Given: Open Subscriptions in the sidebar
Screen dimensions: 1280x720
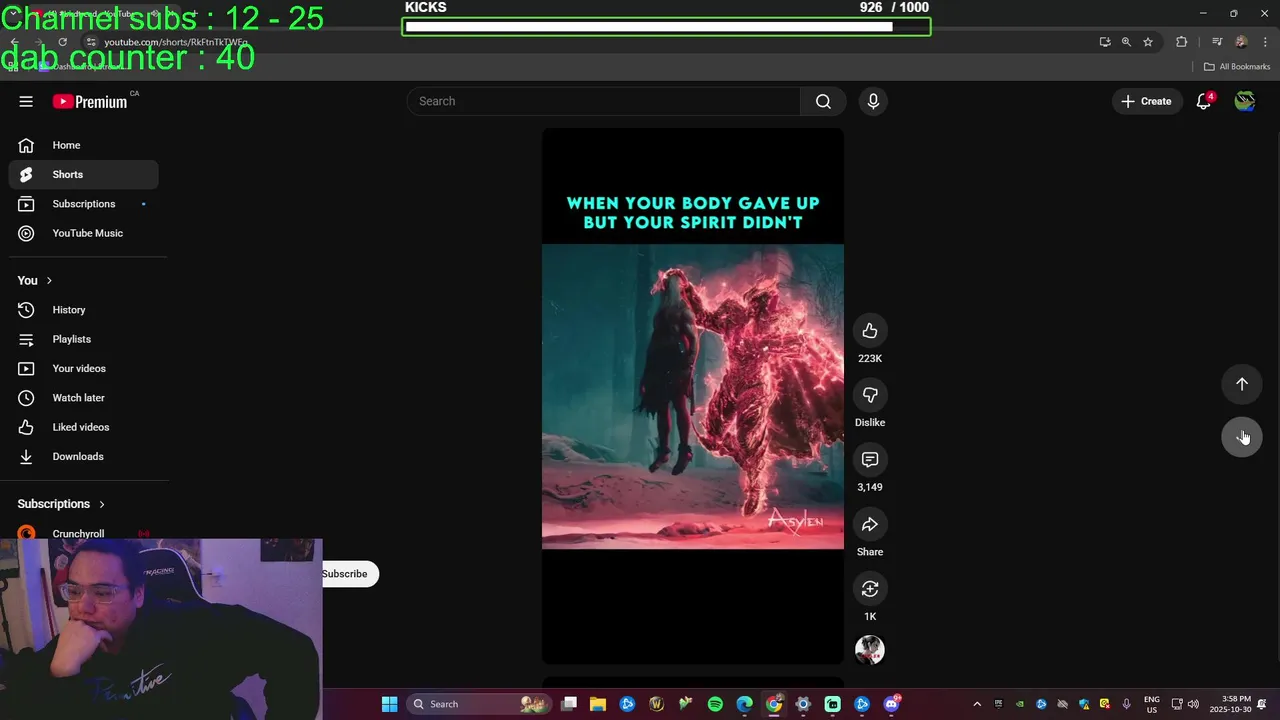Looking at the screenshot, I should (x=84, y=204).
